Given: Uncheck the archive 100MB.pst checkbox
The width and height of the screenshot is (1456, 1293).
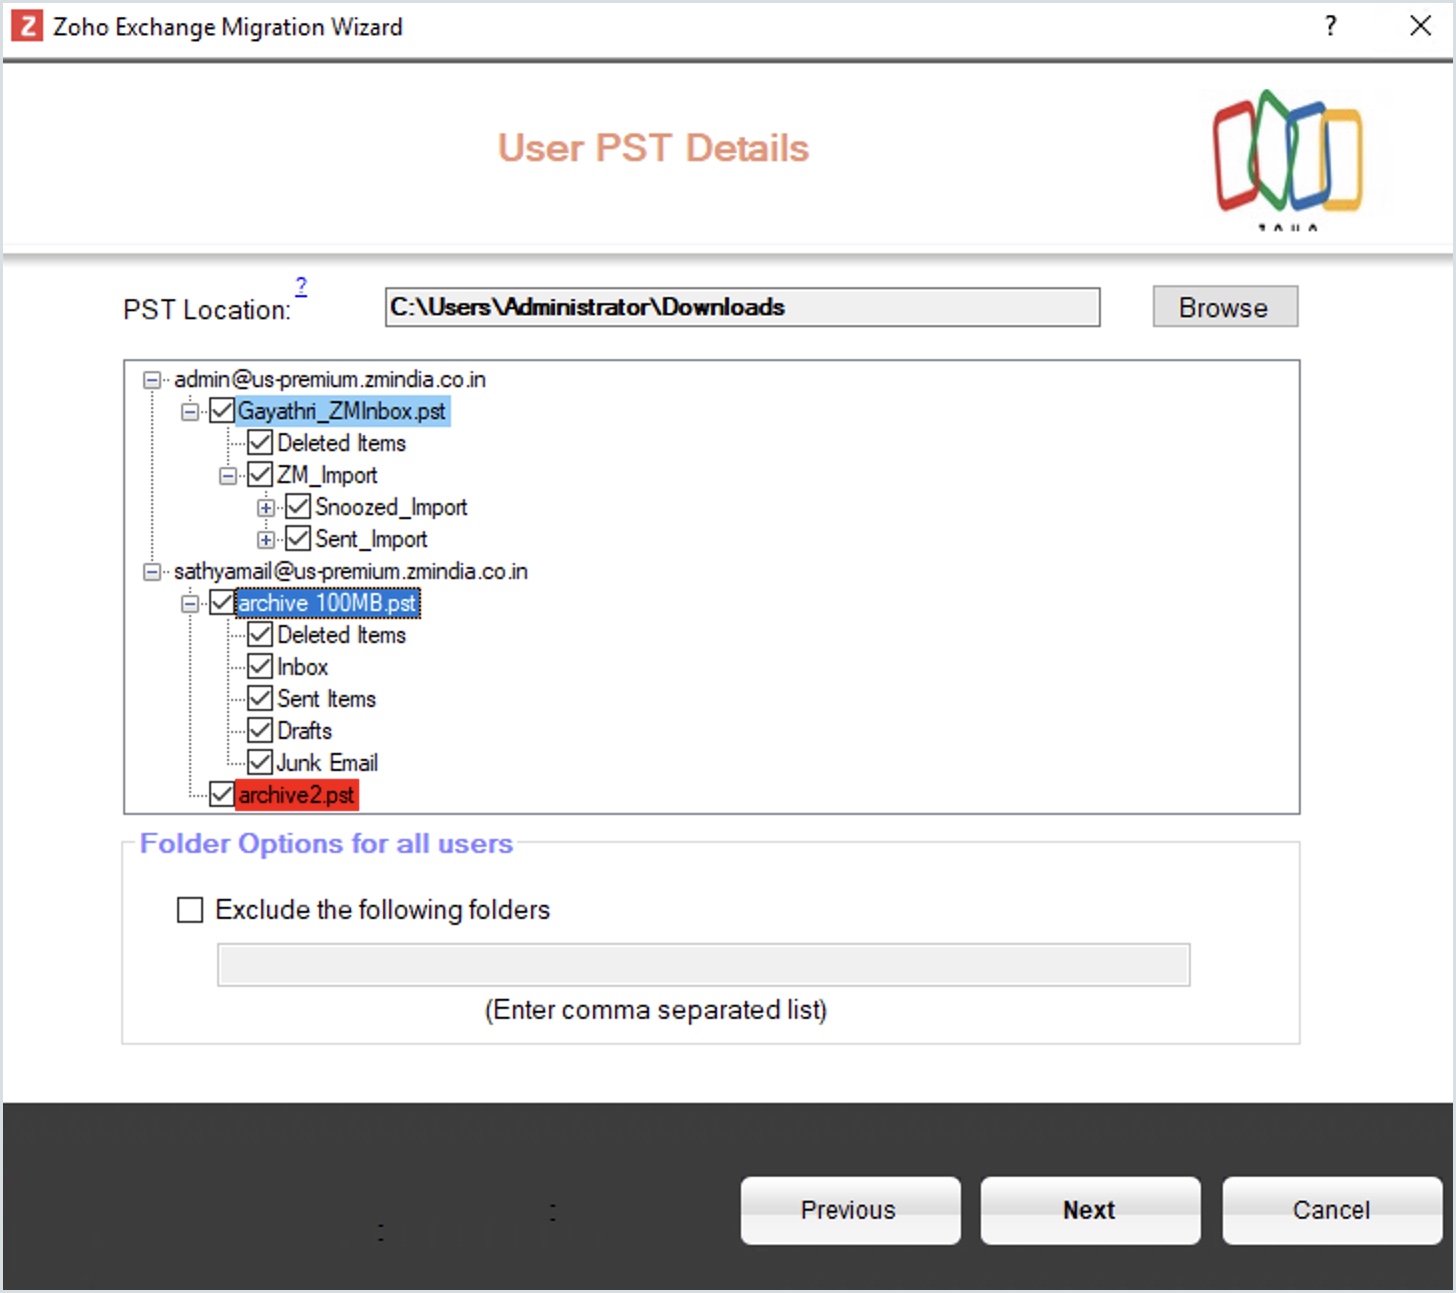Looking at the screenshot, I should 221,603.
